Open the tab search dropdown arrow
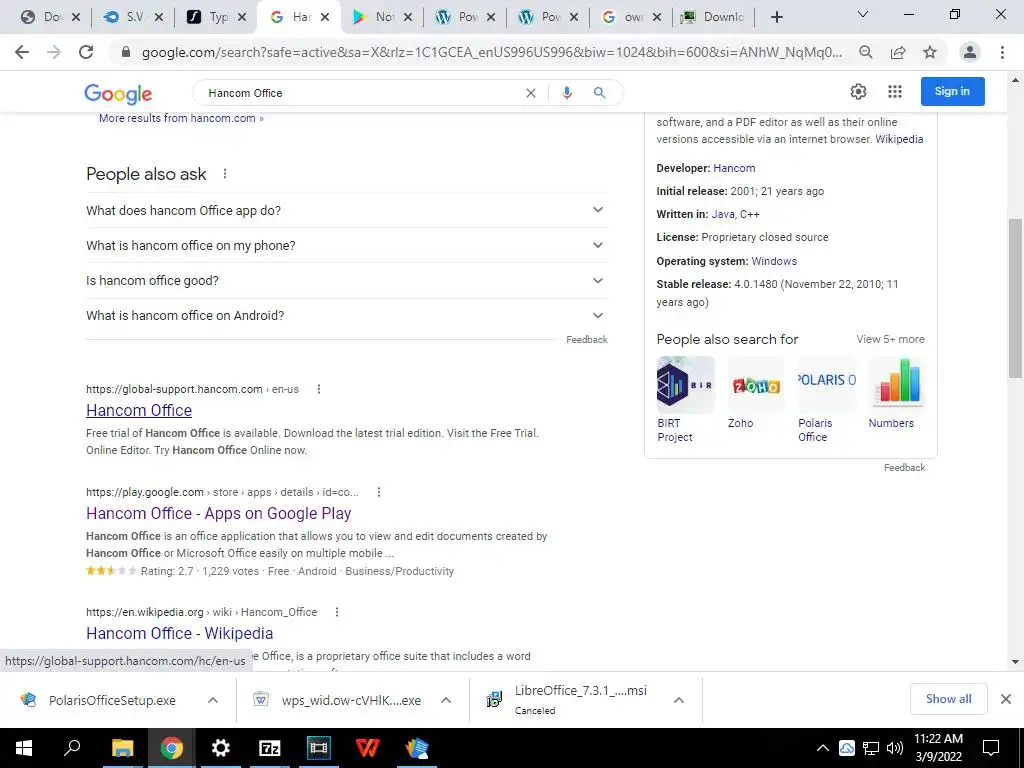The height and width of the screenshot is (768, 1024). [x=863, y=14]
